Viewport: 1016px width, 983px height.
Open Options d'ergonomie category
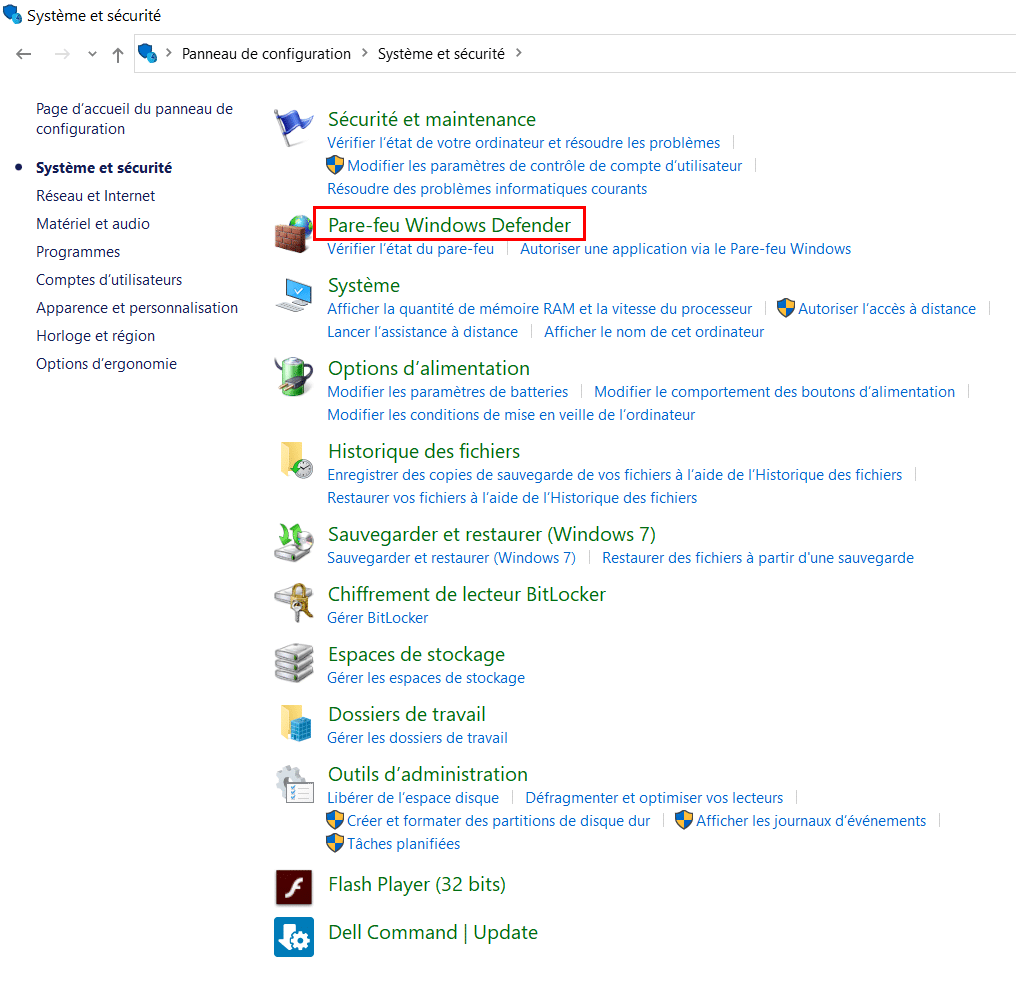[106, 364]
